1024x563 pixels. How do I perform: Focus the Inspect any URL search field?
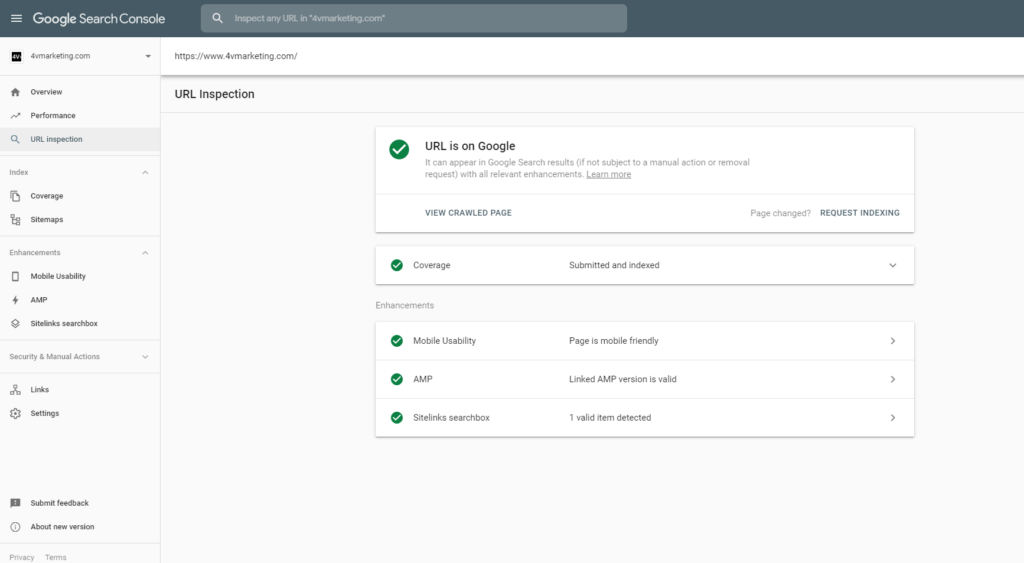coord(414,18)
